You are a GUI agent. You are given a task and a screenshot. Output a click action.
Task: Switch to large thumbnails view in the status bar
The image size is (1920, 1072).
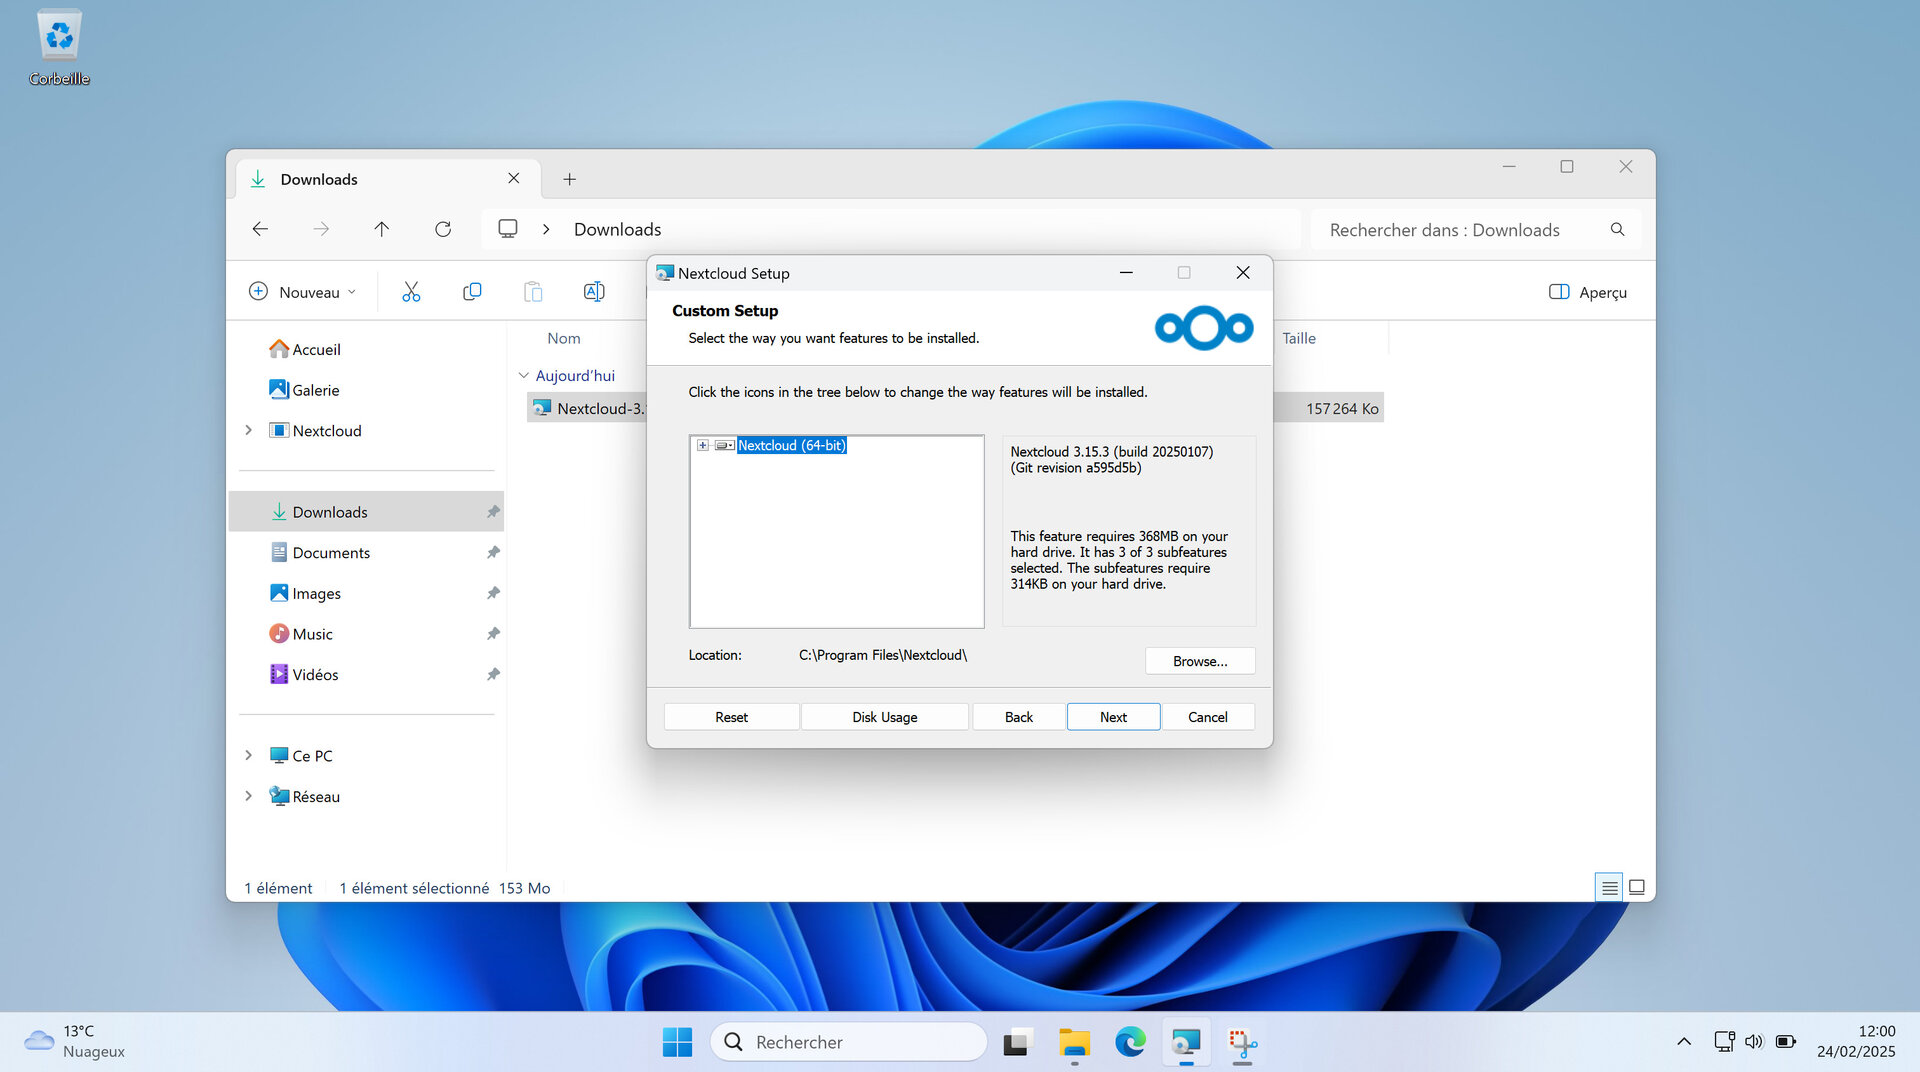[1637, 886]
